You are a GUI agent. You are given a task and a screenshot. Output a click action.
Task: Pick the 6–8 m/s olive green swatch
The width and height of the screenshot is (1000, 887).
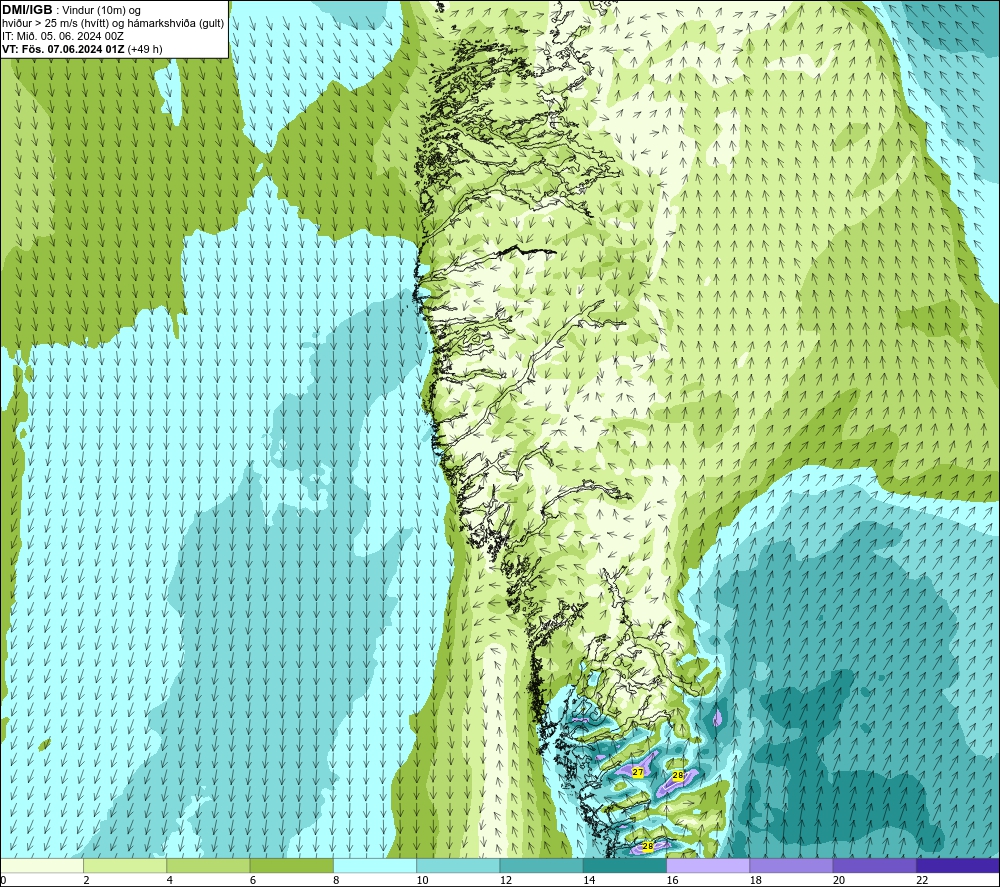291,866
